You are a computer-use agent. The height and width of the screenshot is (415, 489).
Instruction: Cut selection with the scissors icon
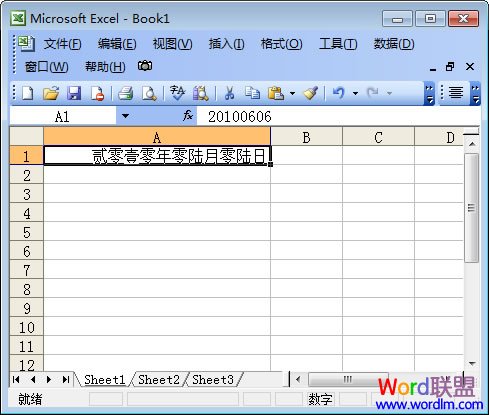[229, 93]
